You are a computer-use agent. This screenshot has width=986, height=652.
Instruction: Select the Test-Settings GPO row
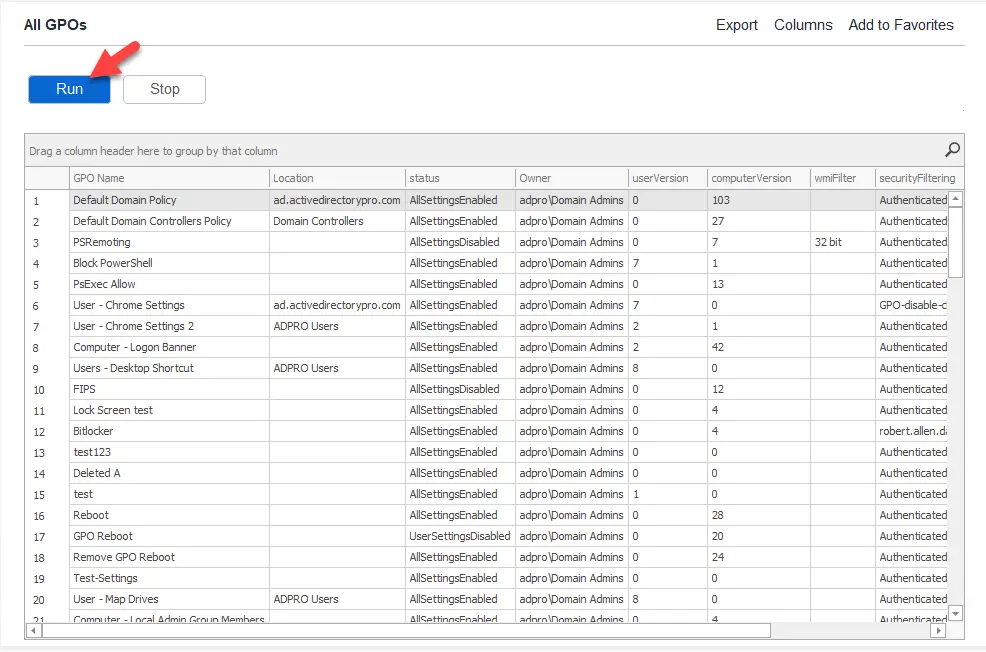(x=486, y=578)
